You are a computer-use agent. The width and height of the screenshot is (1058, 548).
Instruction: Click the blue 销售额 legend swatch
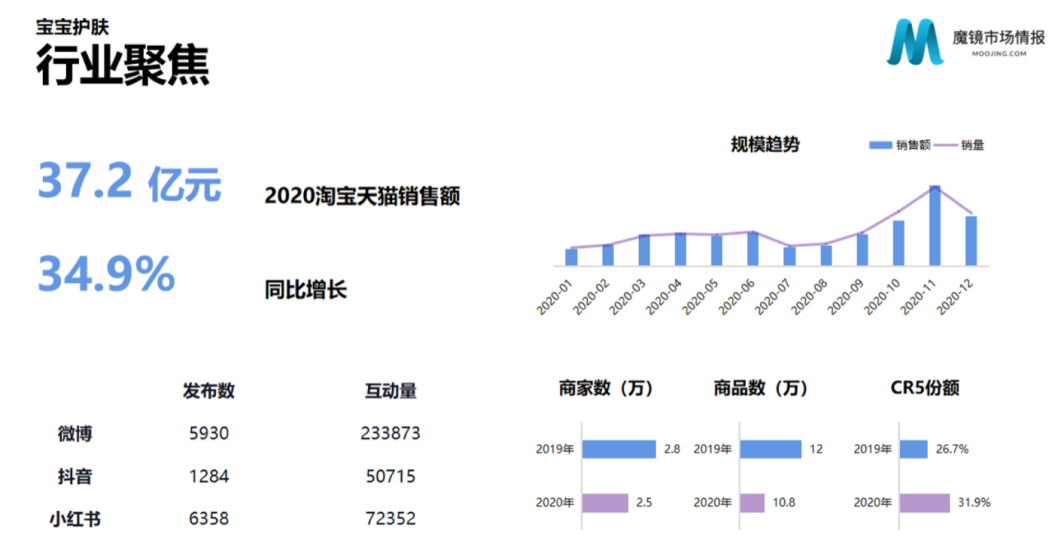880,145
